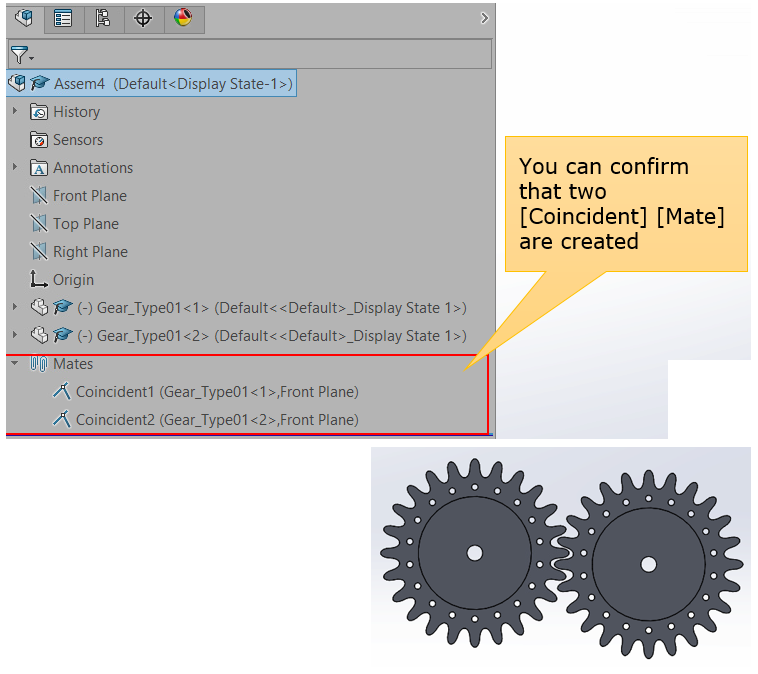Expand the Annotations folder arrow
The image size is (758, 674).
click(x=15, y=167)
